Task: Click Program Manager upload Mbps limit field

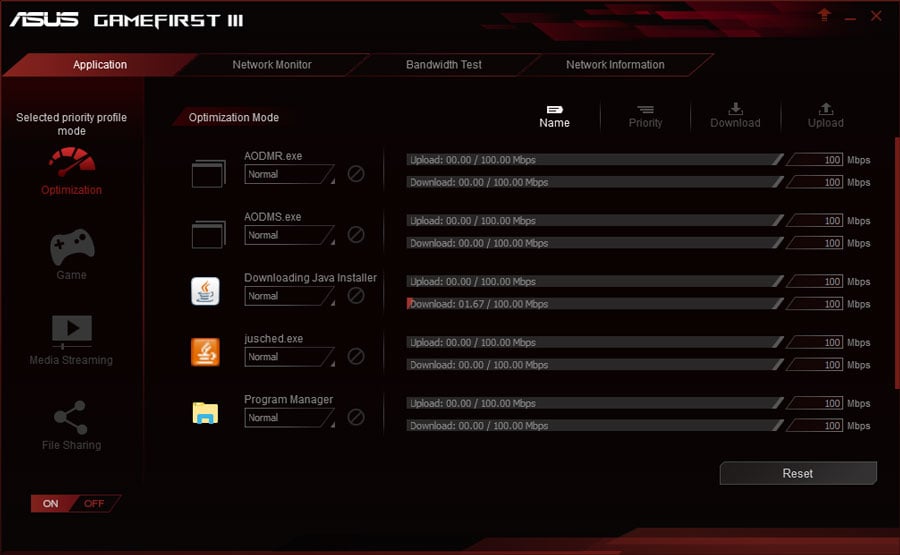Action: (x=815, y=403)
